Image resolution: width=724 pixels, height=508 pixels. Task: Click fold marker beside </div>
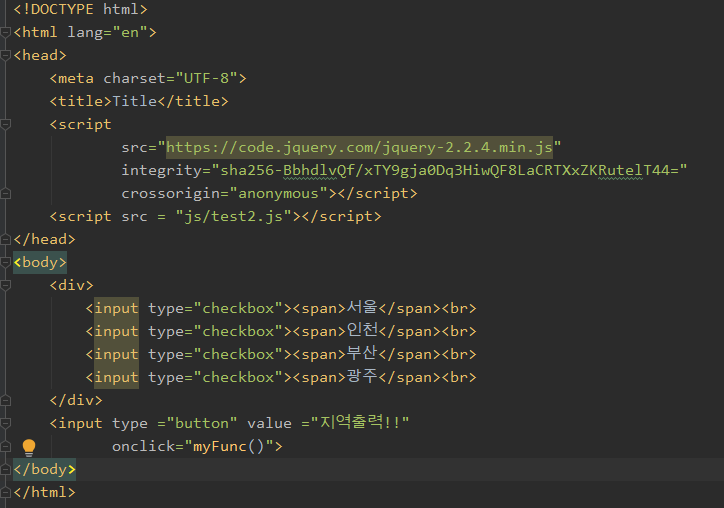tap(5, 400)
